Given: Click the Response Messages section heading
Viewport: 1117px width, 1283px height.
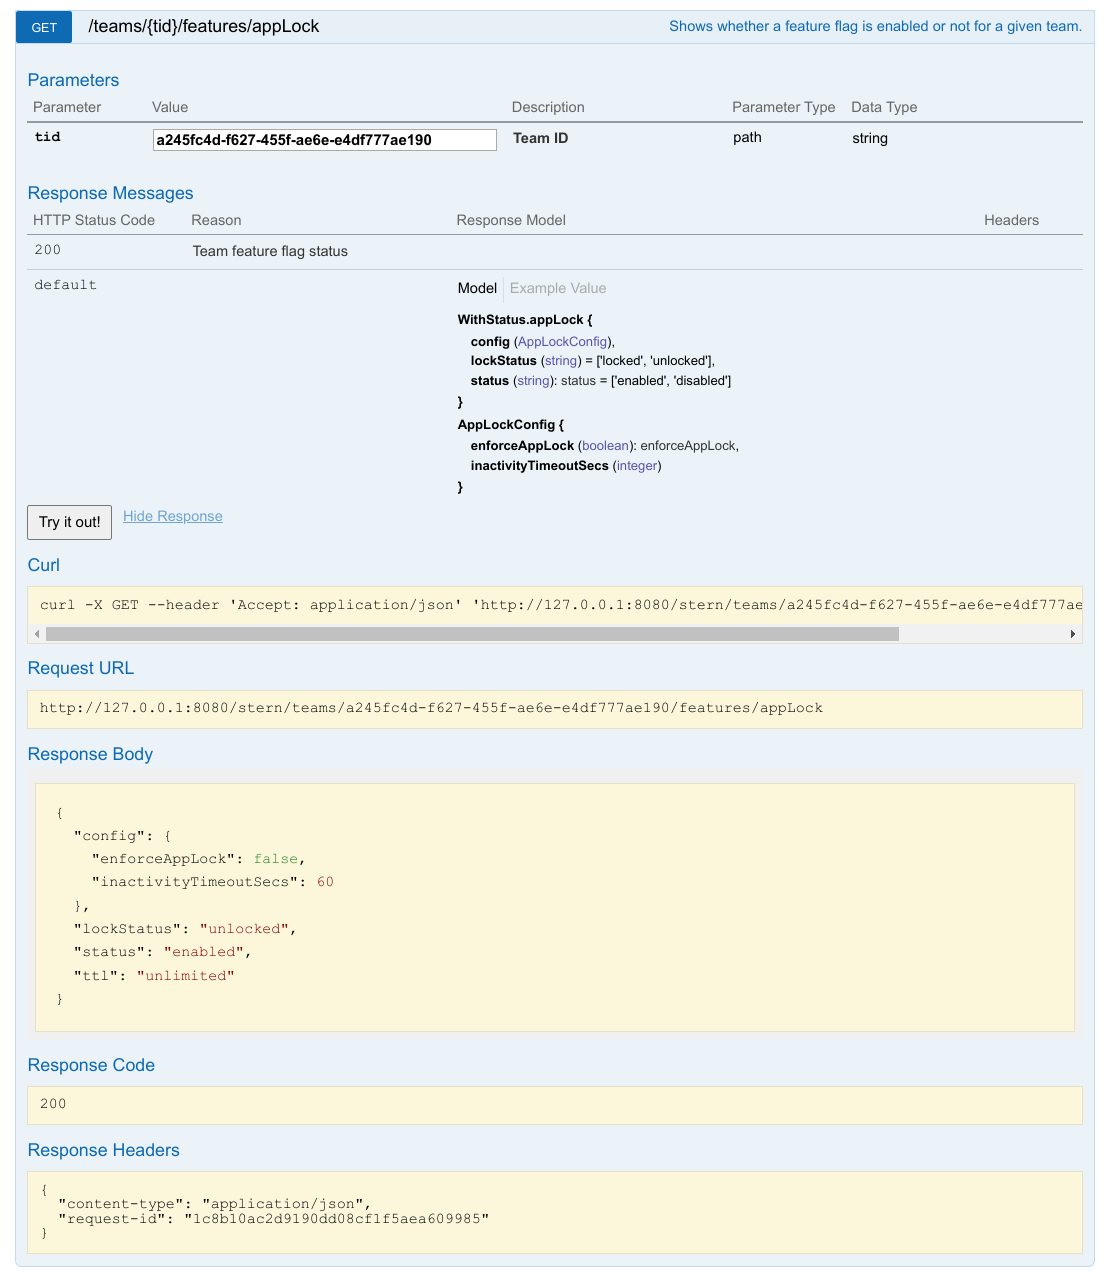Looking at the screenshot, I should click(x=110, y=193).
